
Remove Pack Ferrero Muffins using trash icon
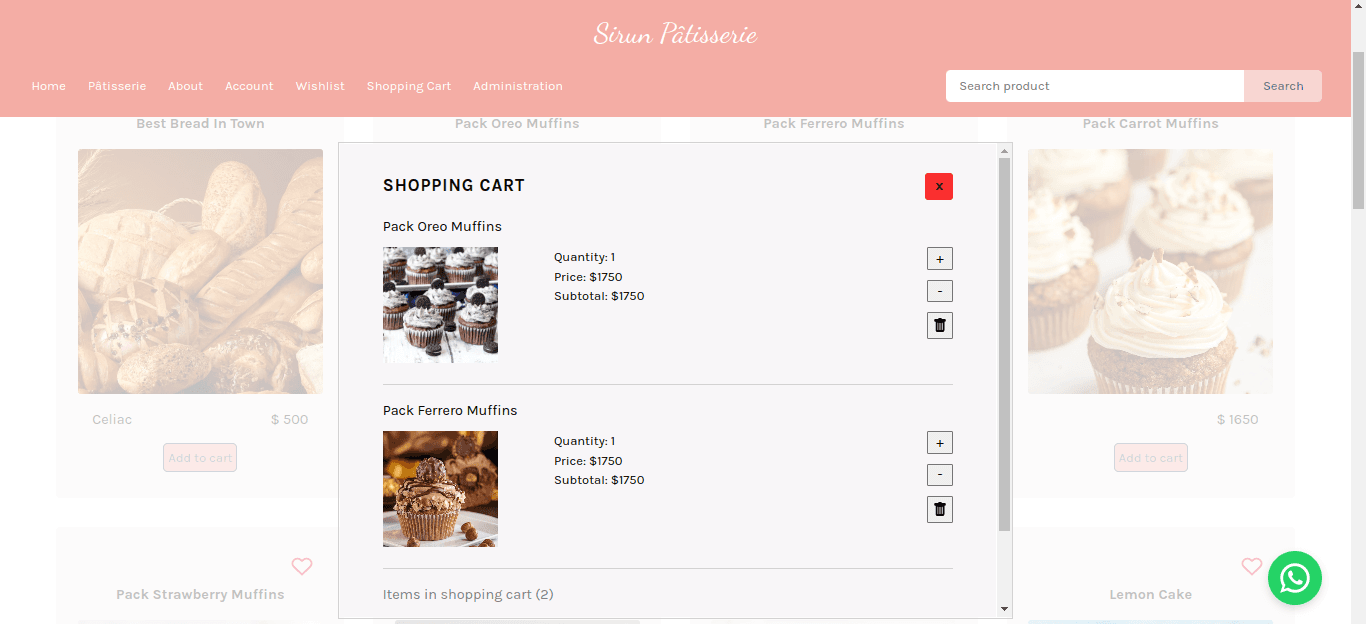pos(939,509)
